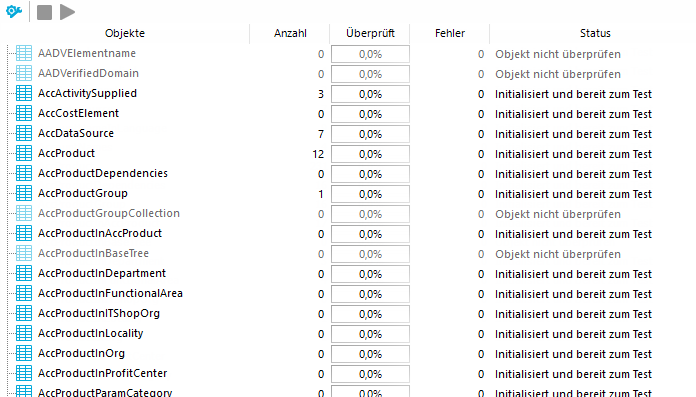
Task: Click the table icon for AccActivitySupplied
Action: click(x=24, y=93)
